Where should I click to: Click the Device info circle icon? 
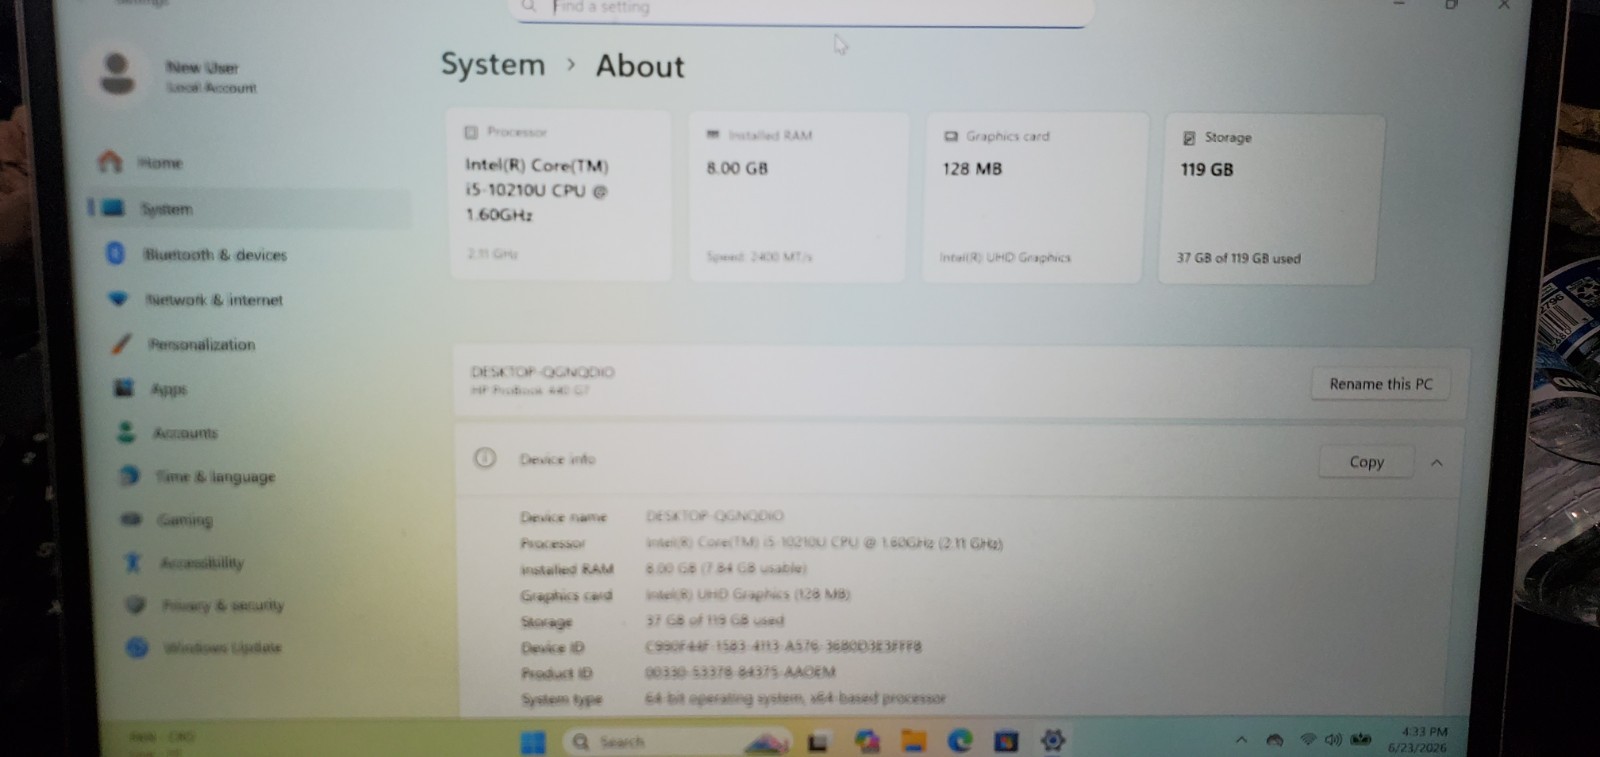(x=485, y=458)
